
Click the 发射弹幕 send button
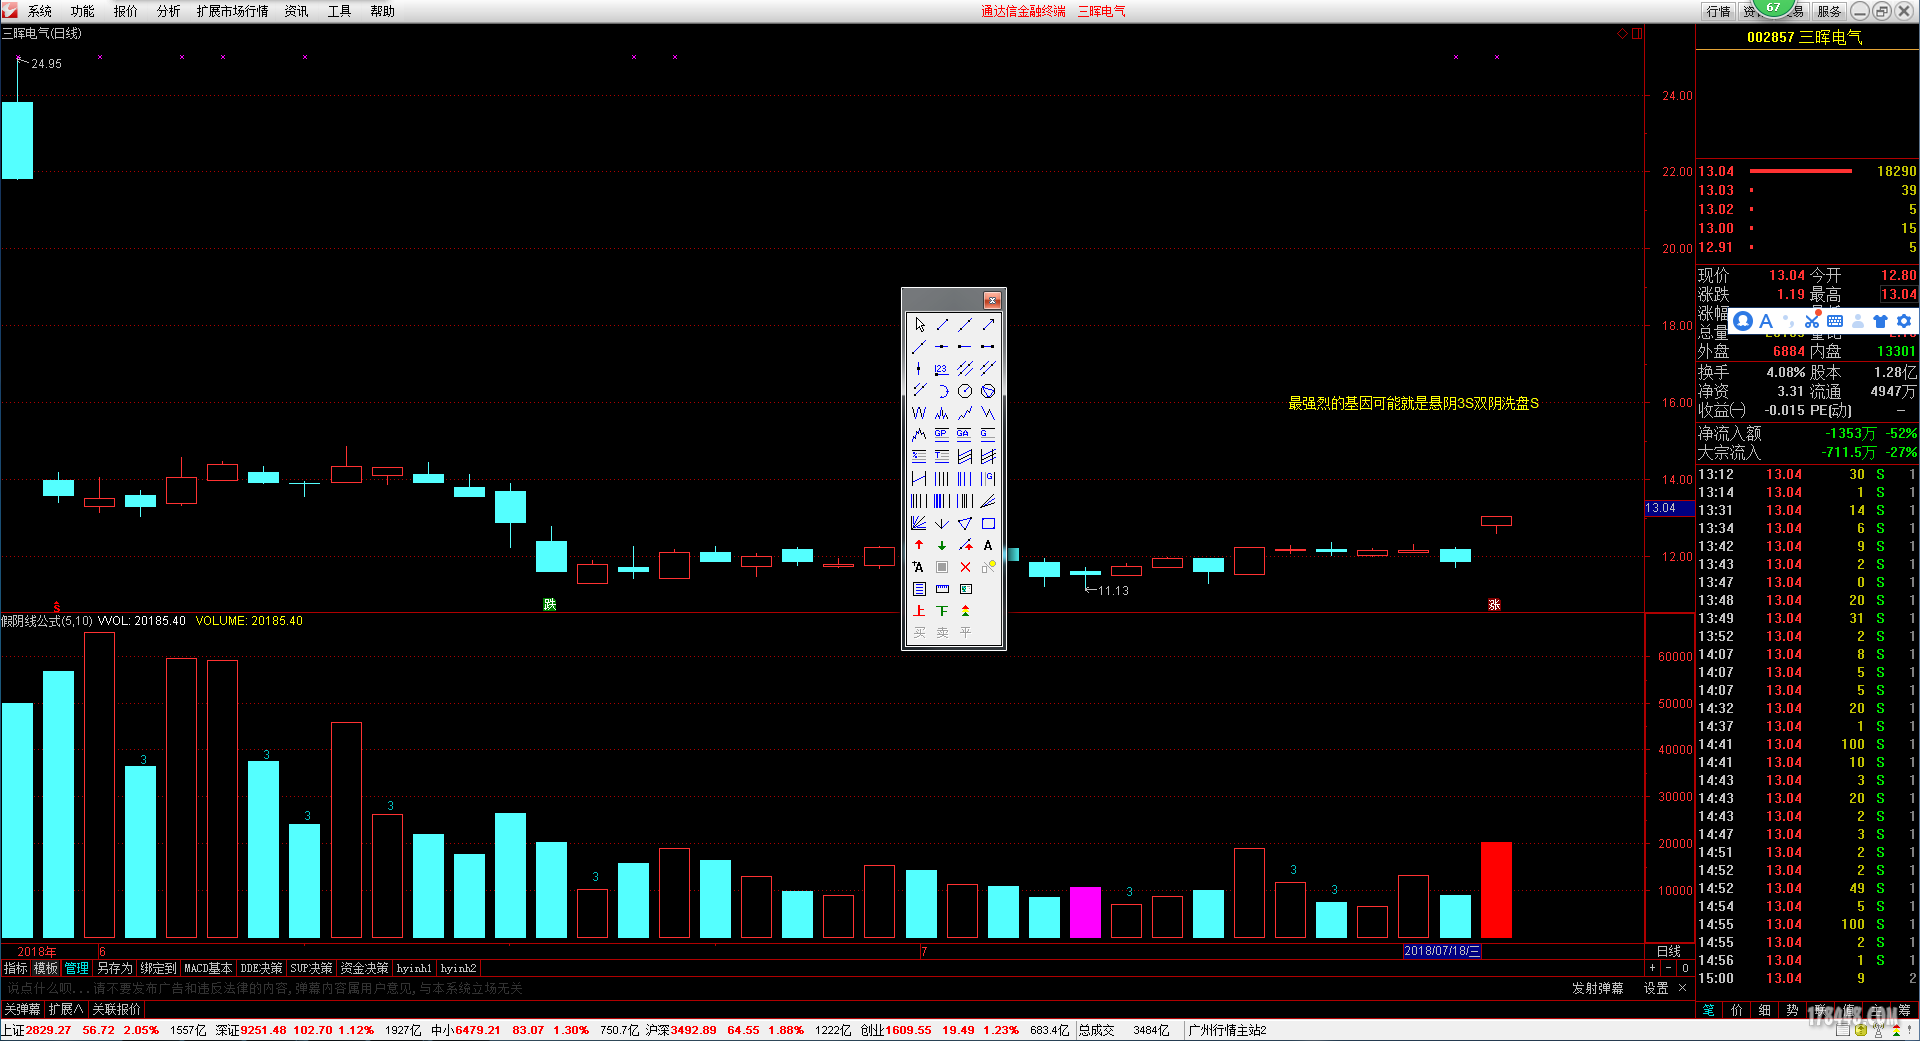[x=1597, y=988]
